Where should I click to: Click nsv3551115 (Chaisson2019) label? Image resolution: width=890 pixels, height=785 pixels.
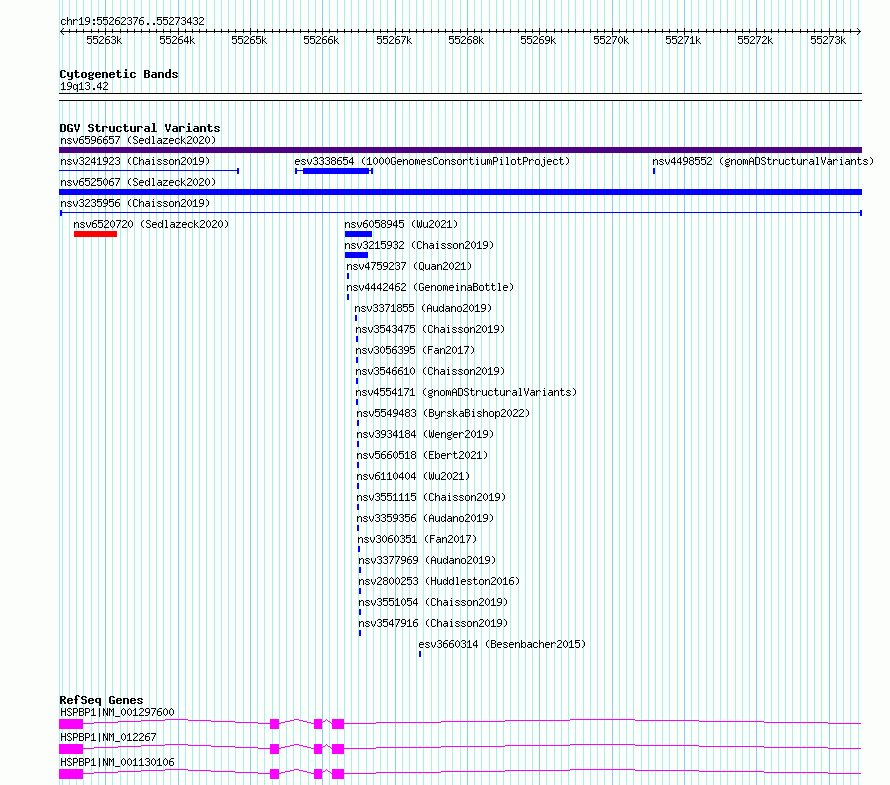(431, 497)
